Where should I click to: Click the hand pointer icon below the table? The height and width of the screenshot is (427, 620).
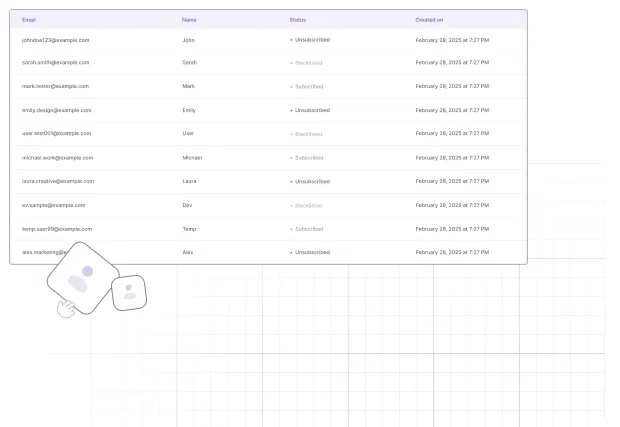67,309
